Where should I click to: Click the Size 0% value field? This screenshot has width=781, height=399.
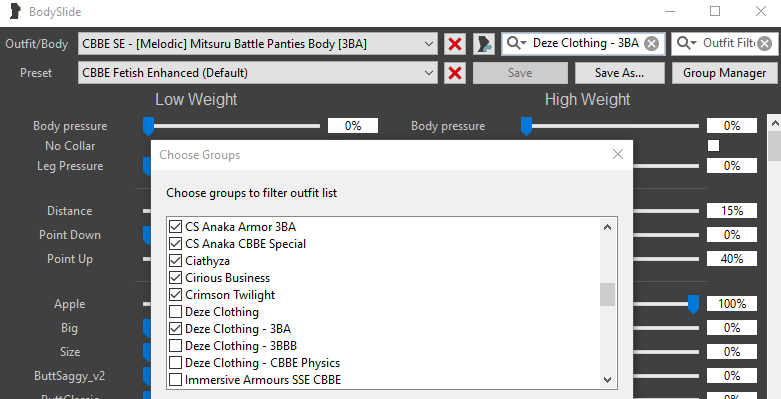[x=732, y=351]
